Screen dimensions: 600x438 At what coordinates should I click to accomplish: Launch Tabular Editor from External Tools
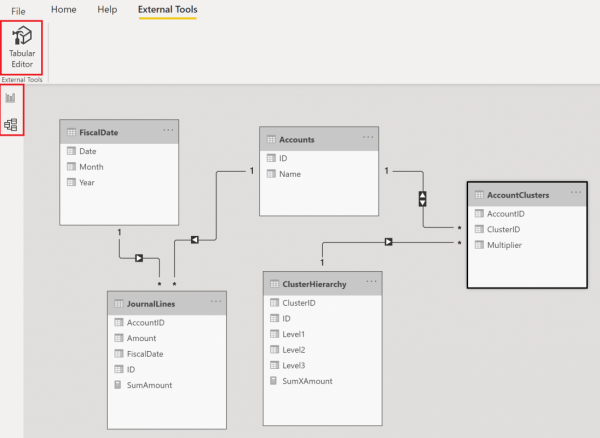tap(22, 47)
